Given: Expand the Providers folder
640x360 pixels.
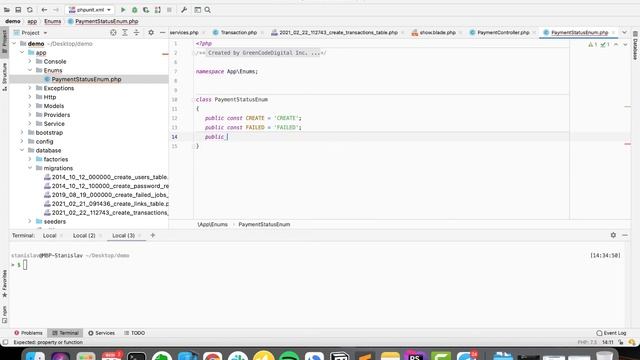Looking at the screenshot, I should point(30,115).
